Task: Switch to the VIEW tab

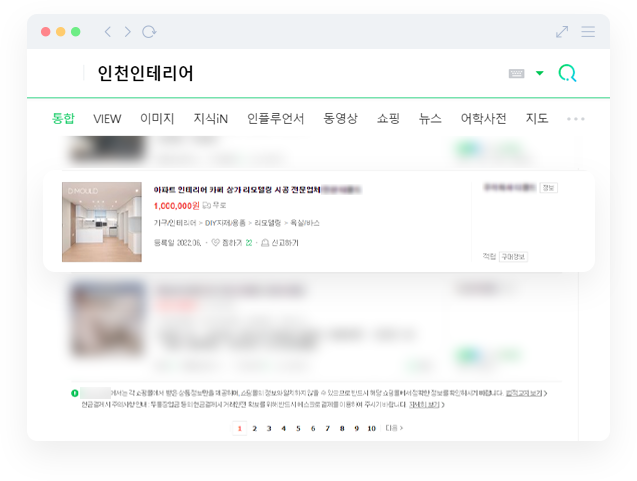Action: 107,119
